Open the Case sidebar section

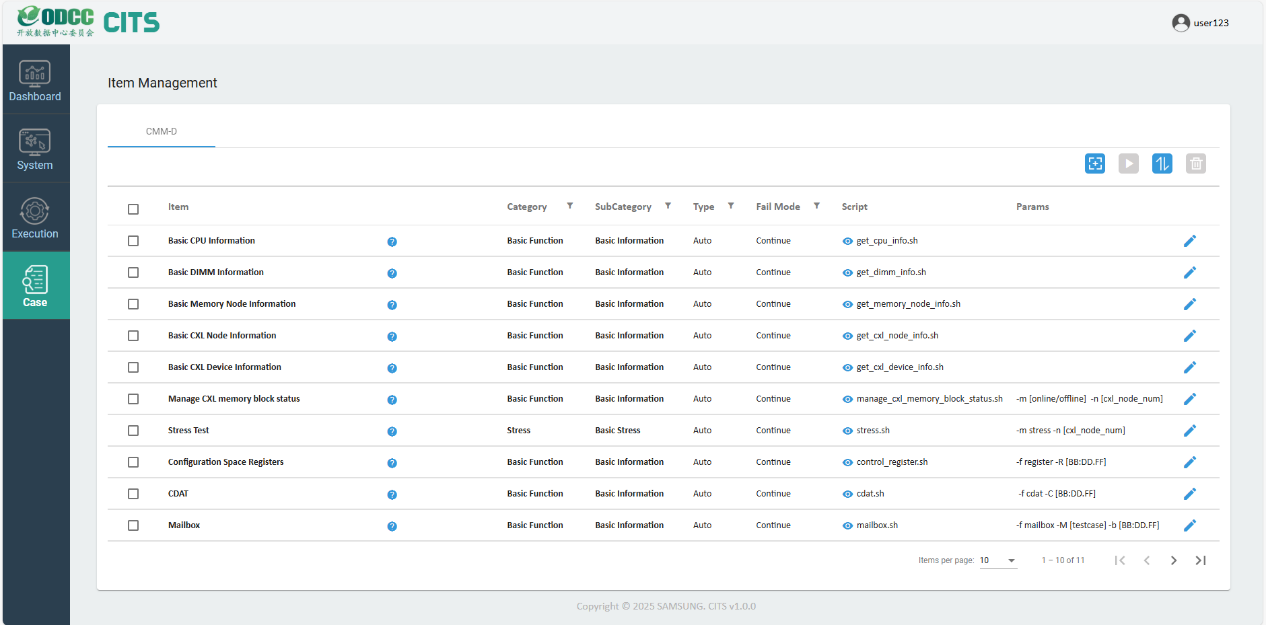pyautogui.click(x=35, y=286)
